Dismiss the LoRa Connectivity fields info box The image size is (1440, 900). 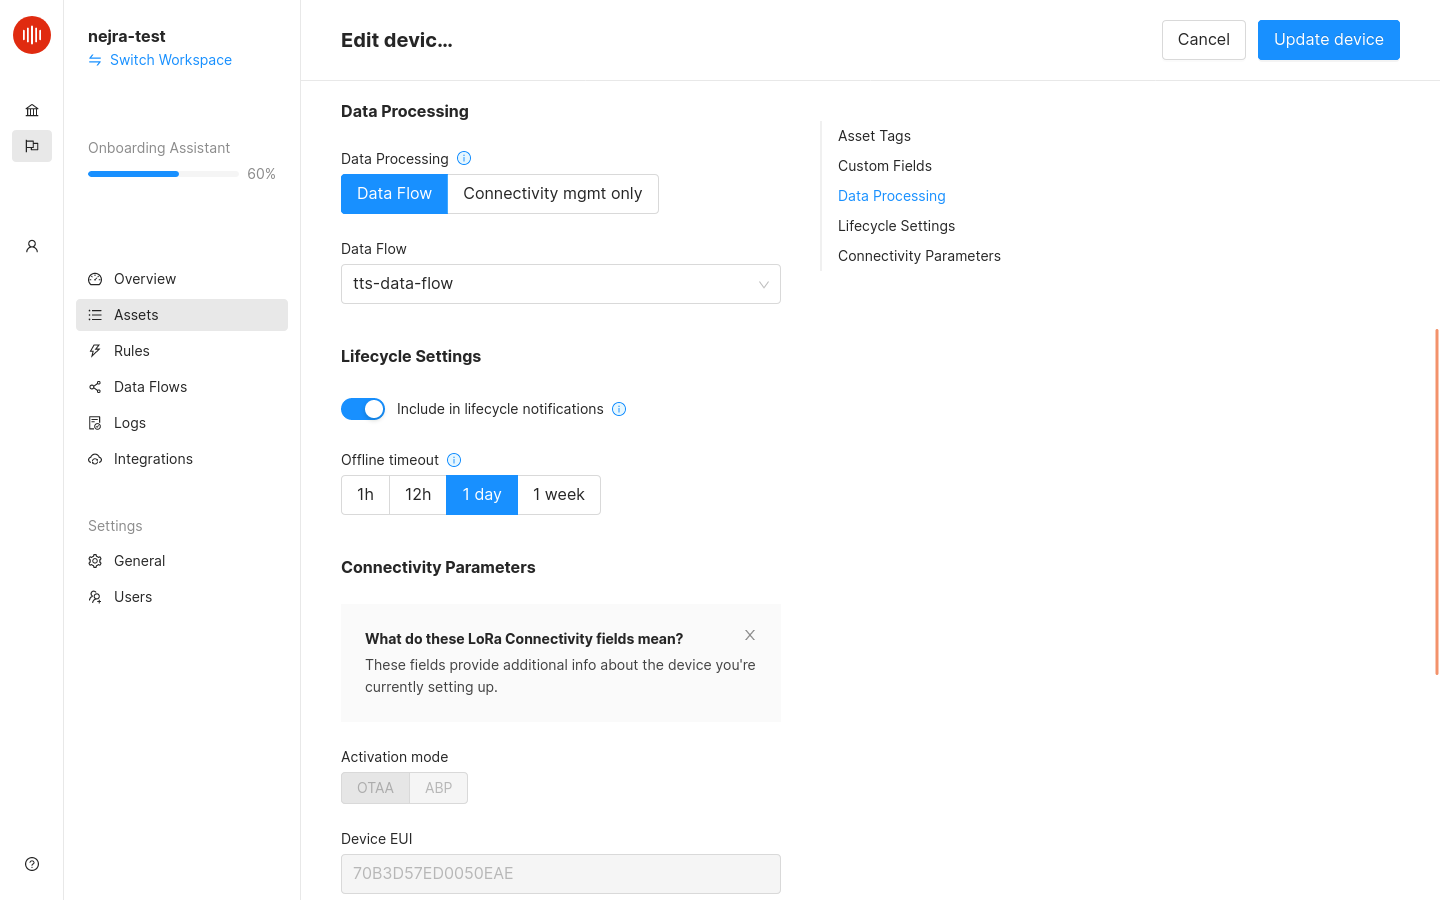click(749, 634)
